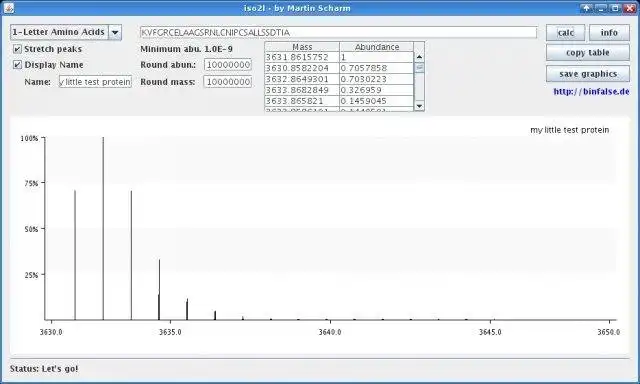Open the info button
Image resolution: width=640 pixels, height=384 pixels.
[x=609, y=33]
